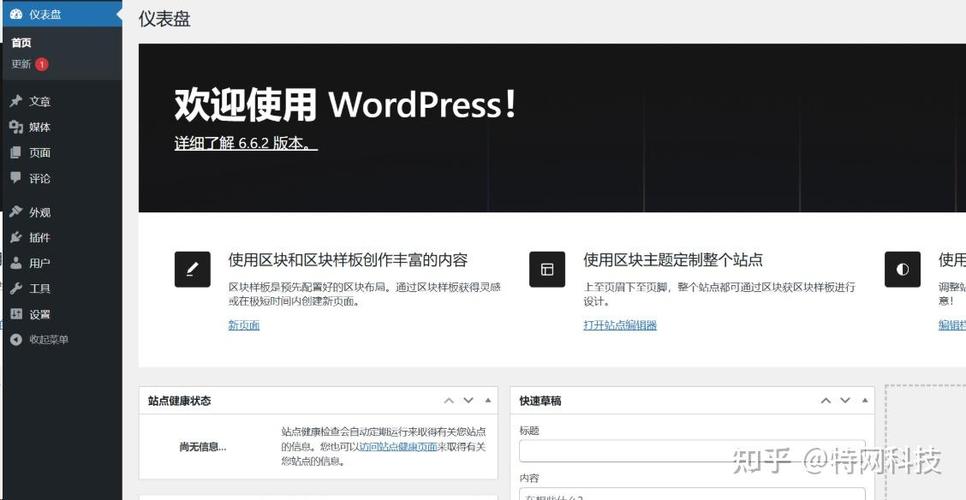Open the 仪表盘 menu item
This screenshot has width=966, height=500.
(x=61, y=14)
